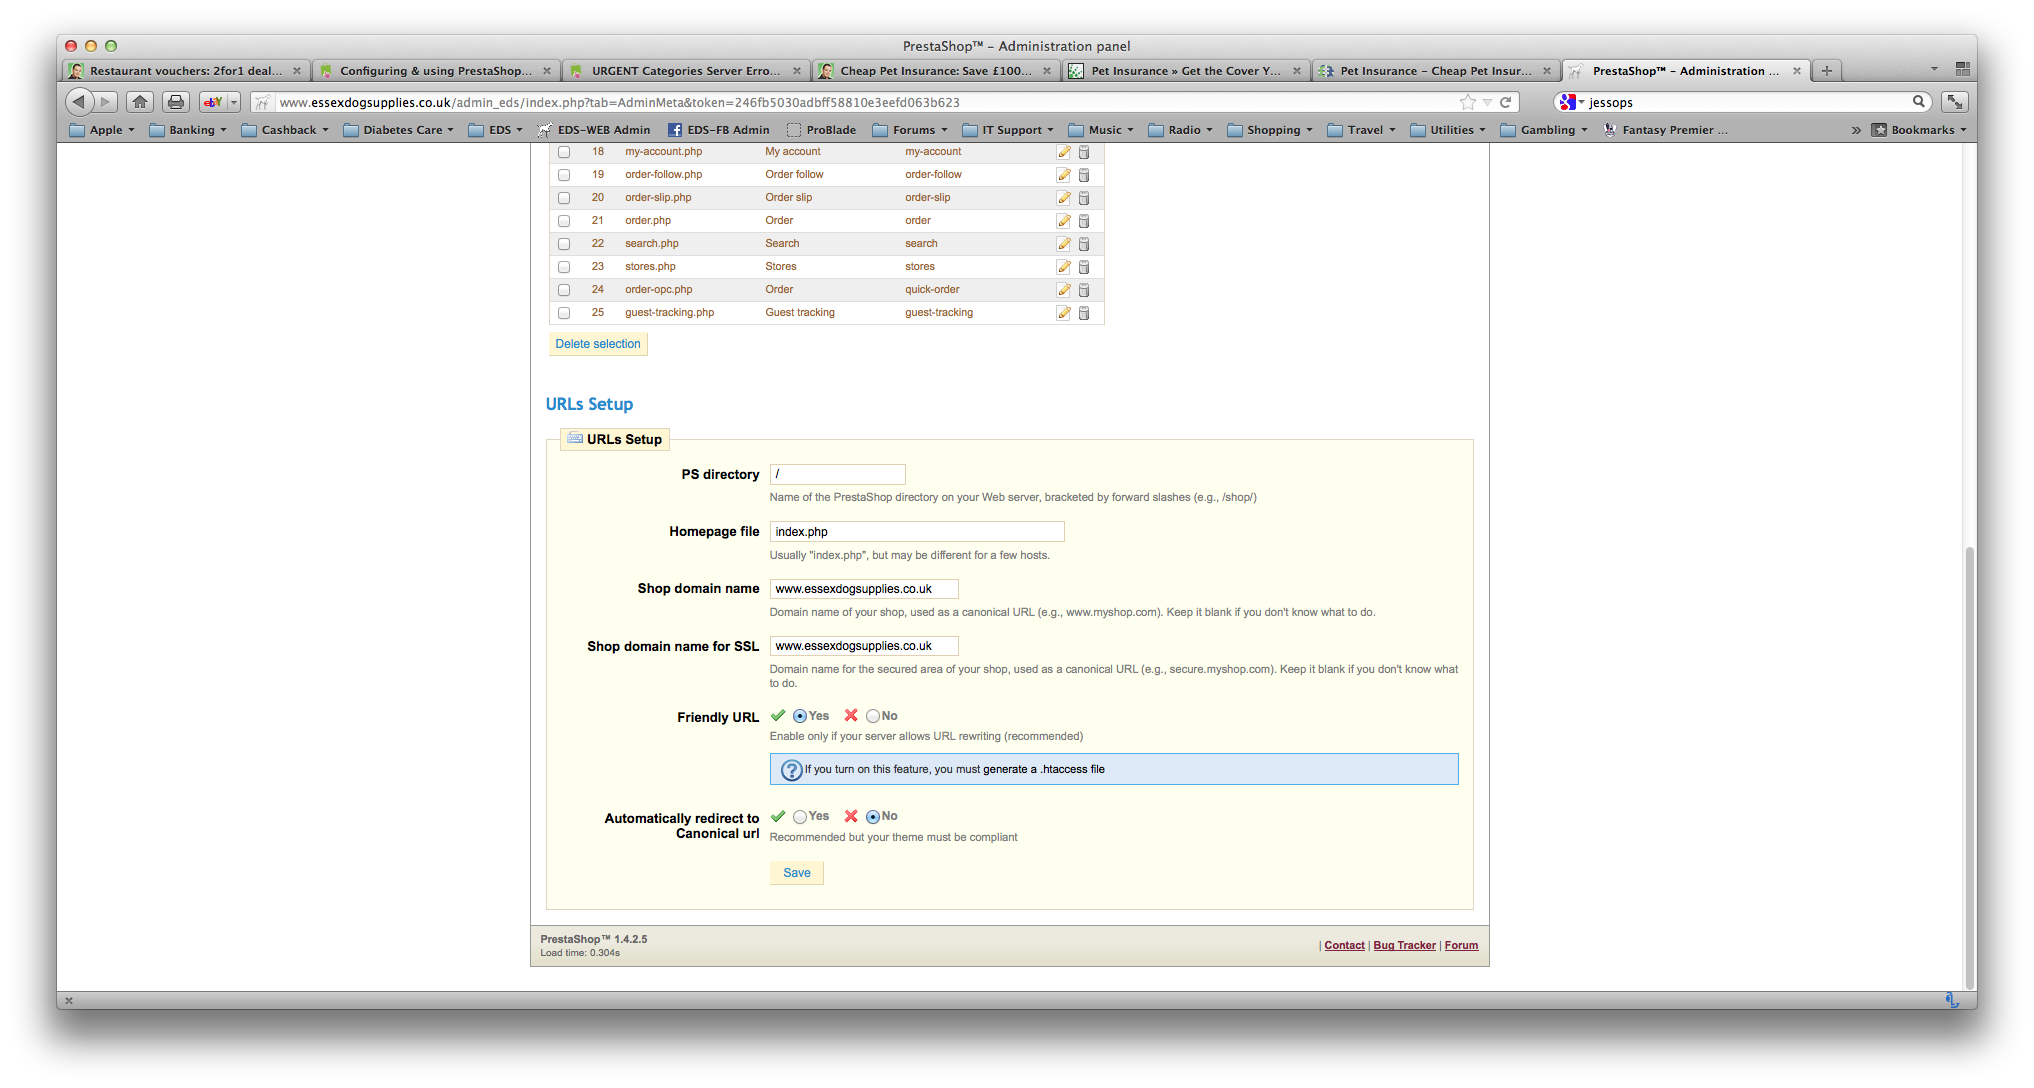
Task: Bookmark page with star icon
Action: pos(1467,102)
